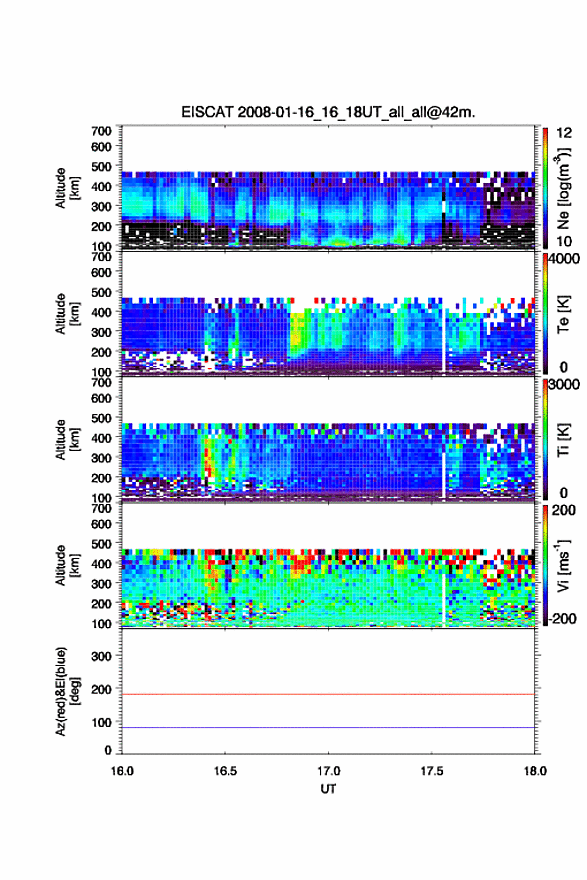Click the 18.0 tick label on UT axis
The image size is (587, 880).
coord(535,771)
